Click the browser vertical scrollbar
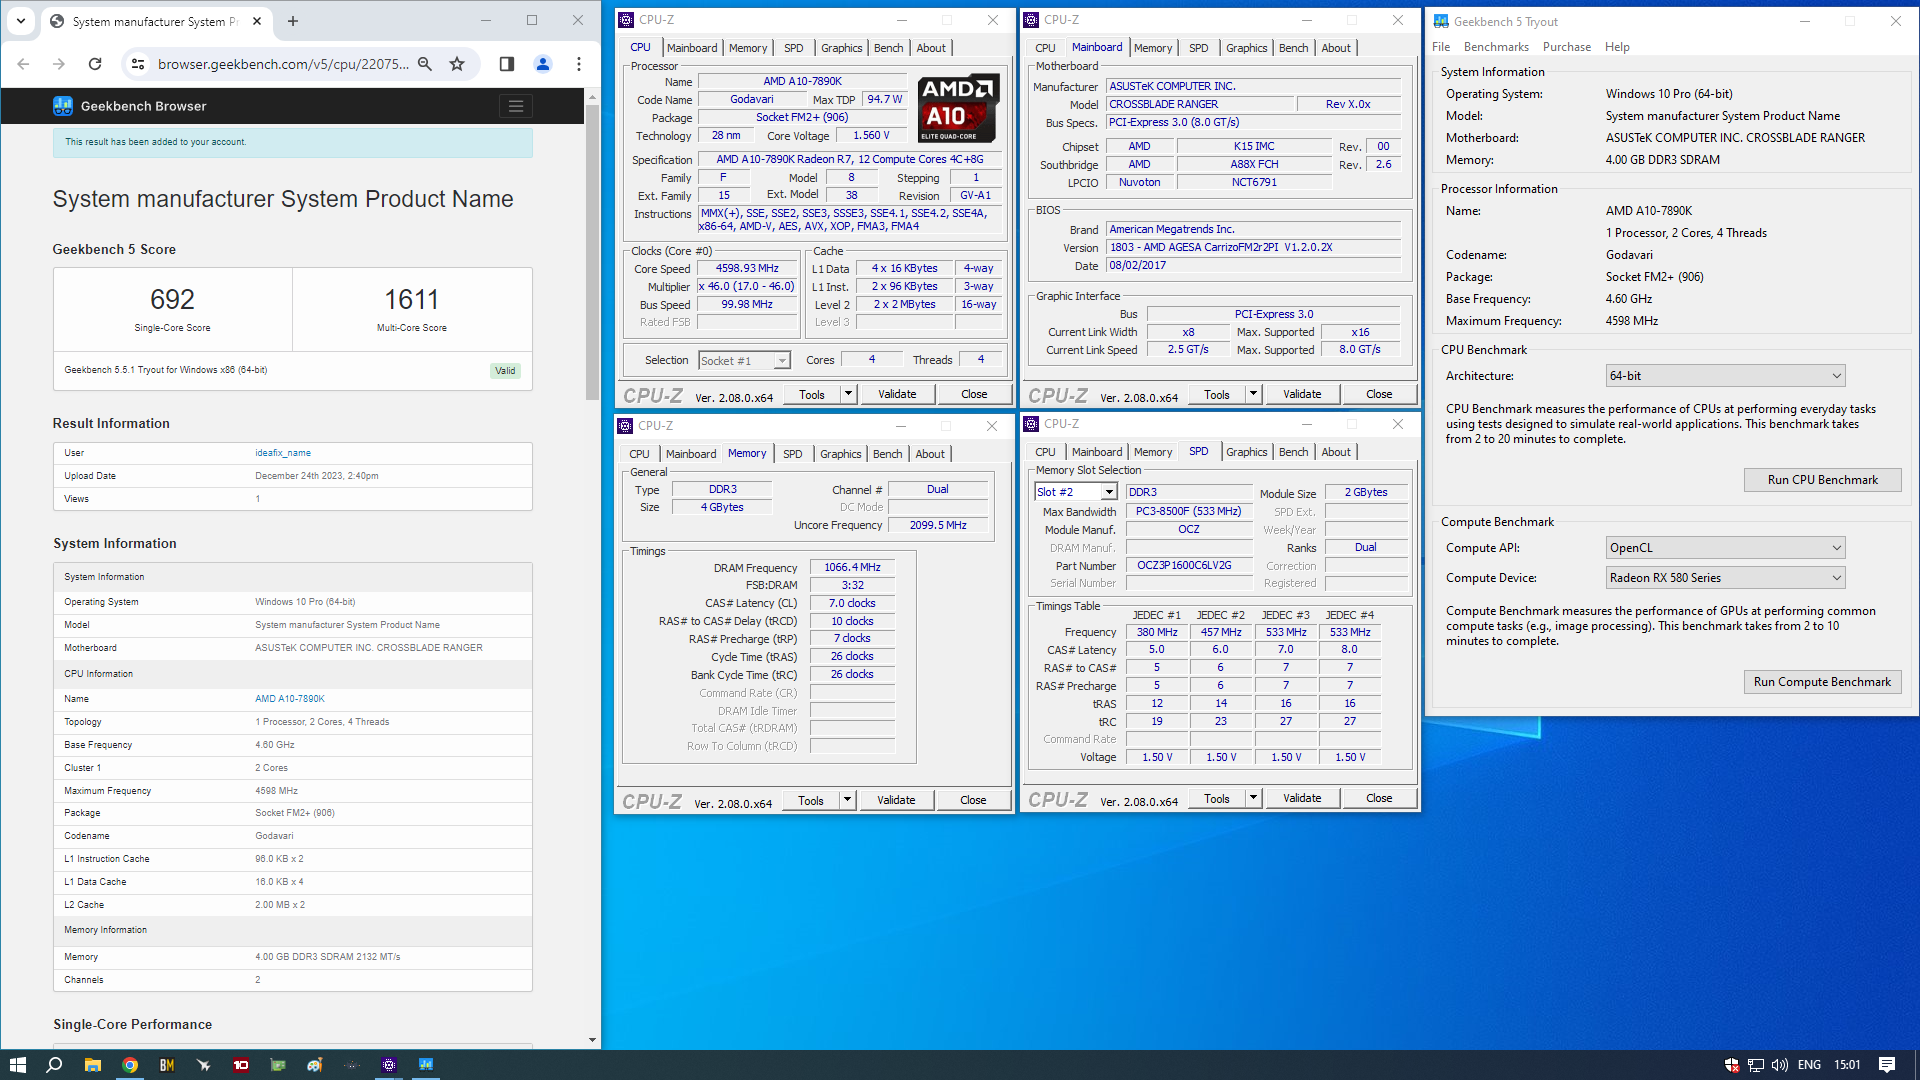Viewport: 1920px width, 1080px height. coord(592,250)
